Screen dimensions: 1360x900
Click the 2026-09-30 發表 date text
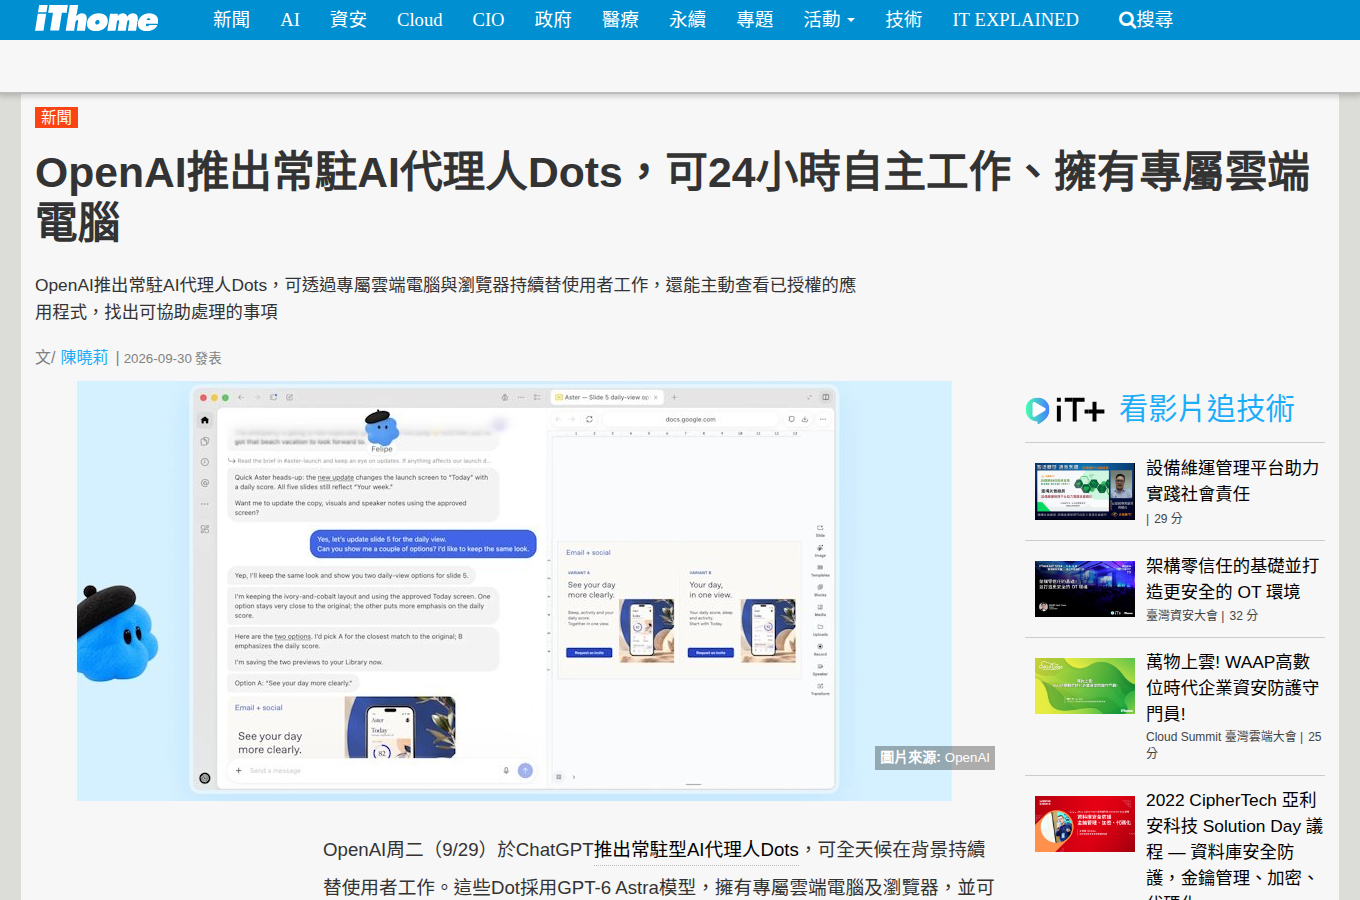pyautogui.click(x=172, y=358)
